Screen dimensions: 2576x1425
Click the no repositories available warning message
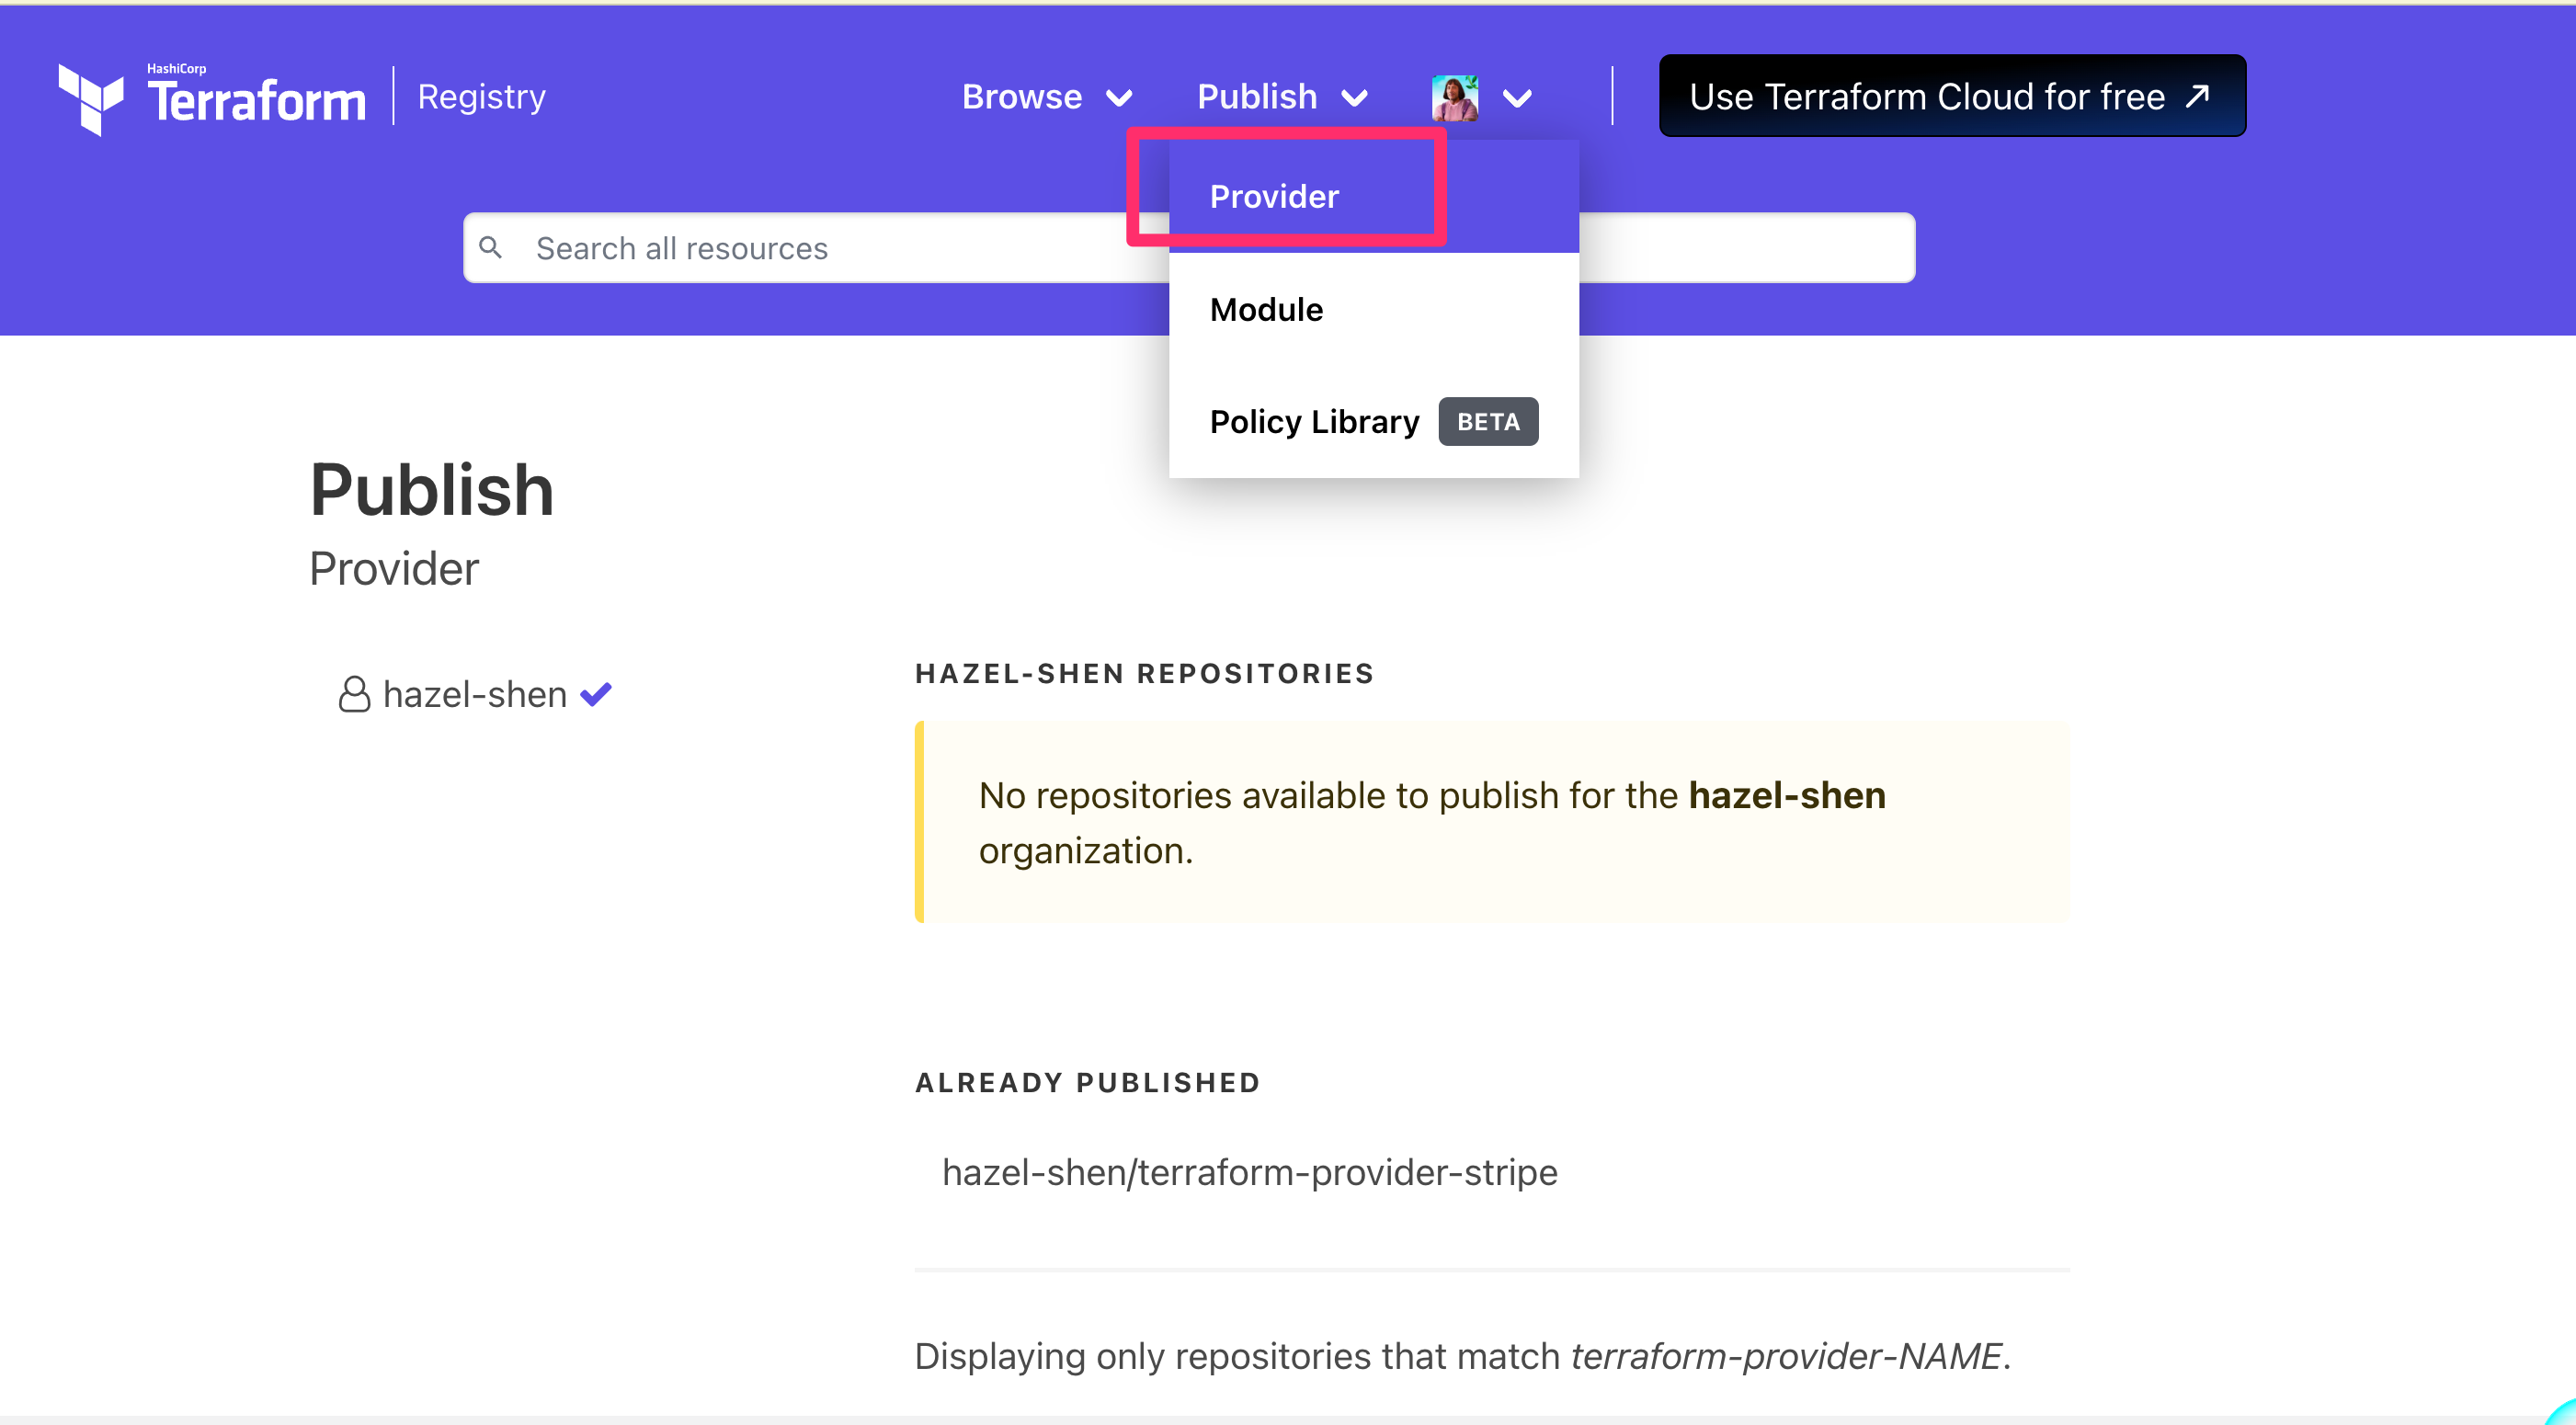[1491, 821]
